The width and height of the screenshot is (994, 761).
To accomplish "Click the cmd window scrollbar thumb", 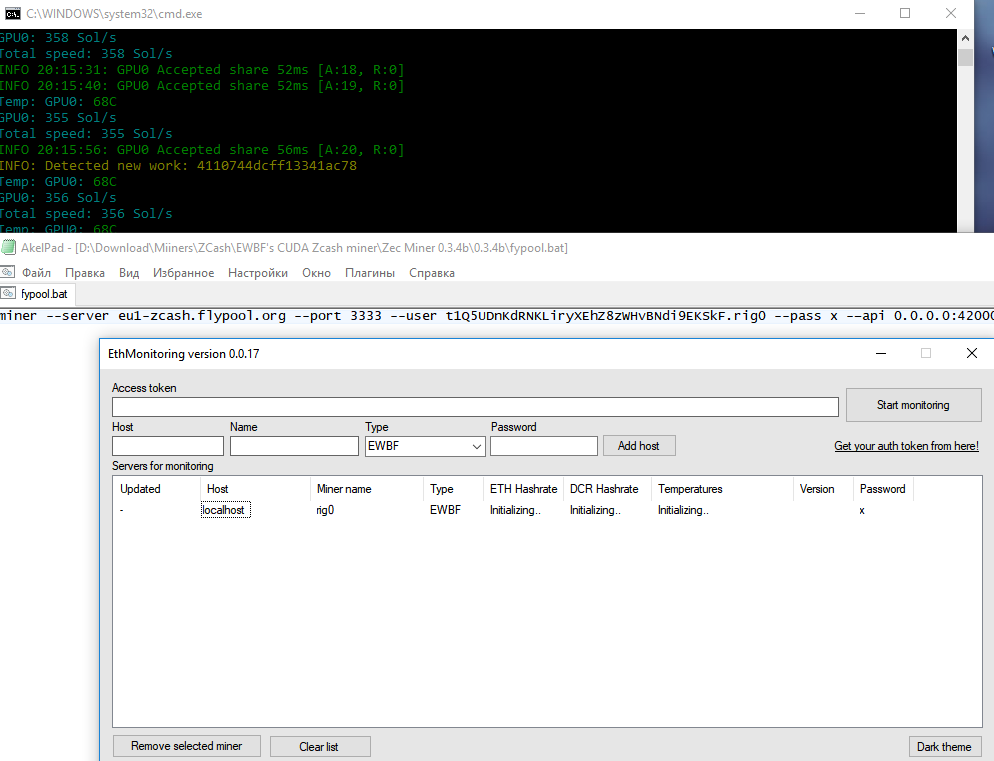I will [x=965, y=57].
